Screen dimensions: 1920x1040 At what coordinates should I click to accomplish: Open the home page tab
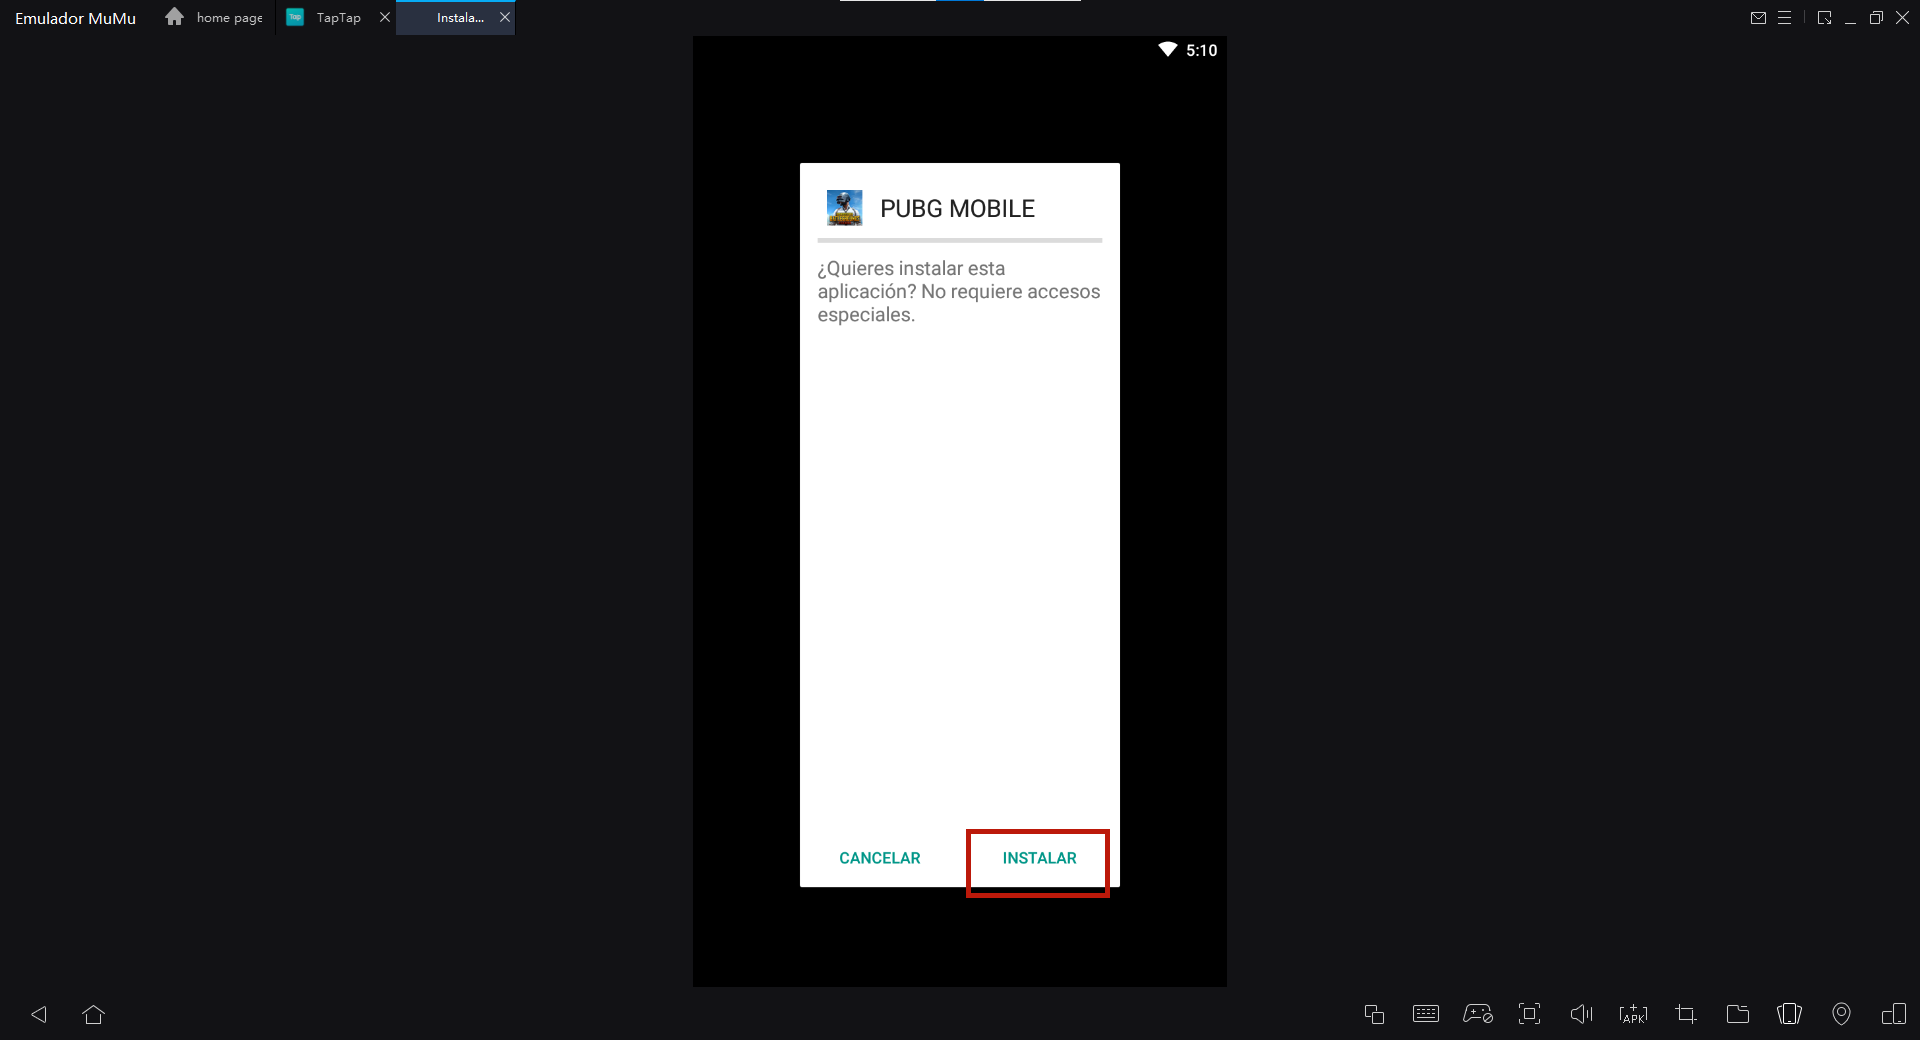(x=215, y=18)
